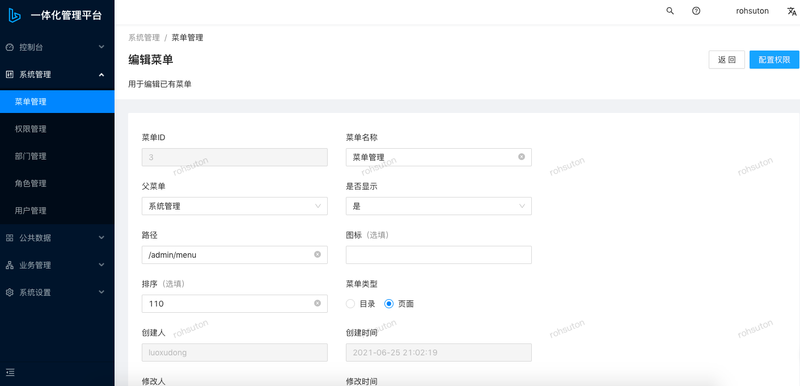Image resolution: width=800 pixels, height=386 pixels.
Task: Expand the 控制台 sidebar menu
Action: coord(57,47)
